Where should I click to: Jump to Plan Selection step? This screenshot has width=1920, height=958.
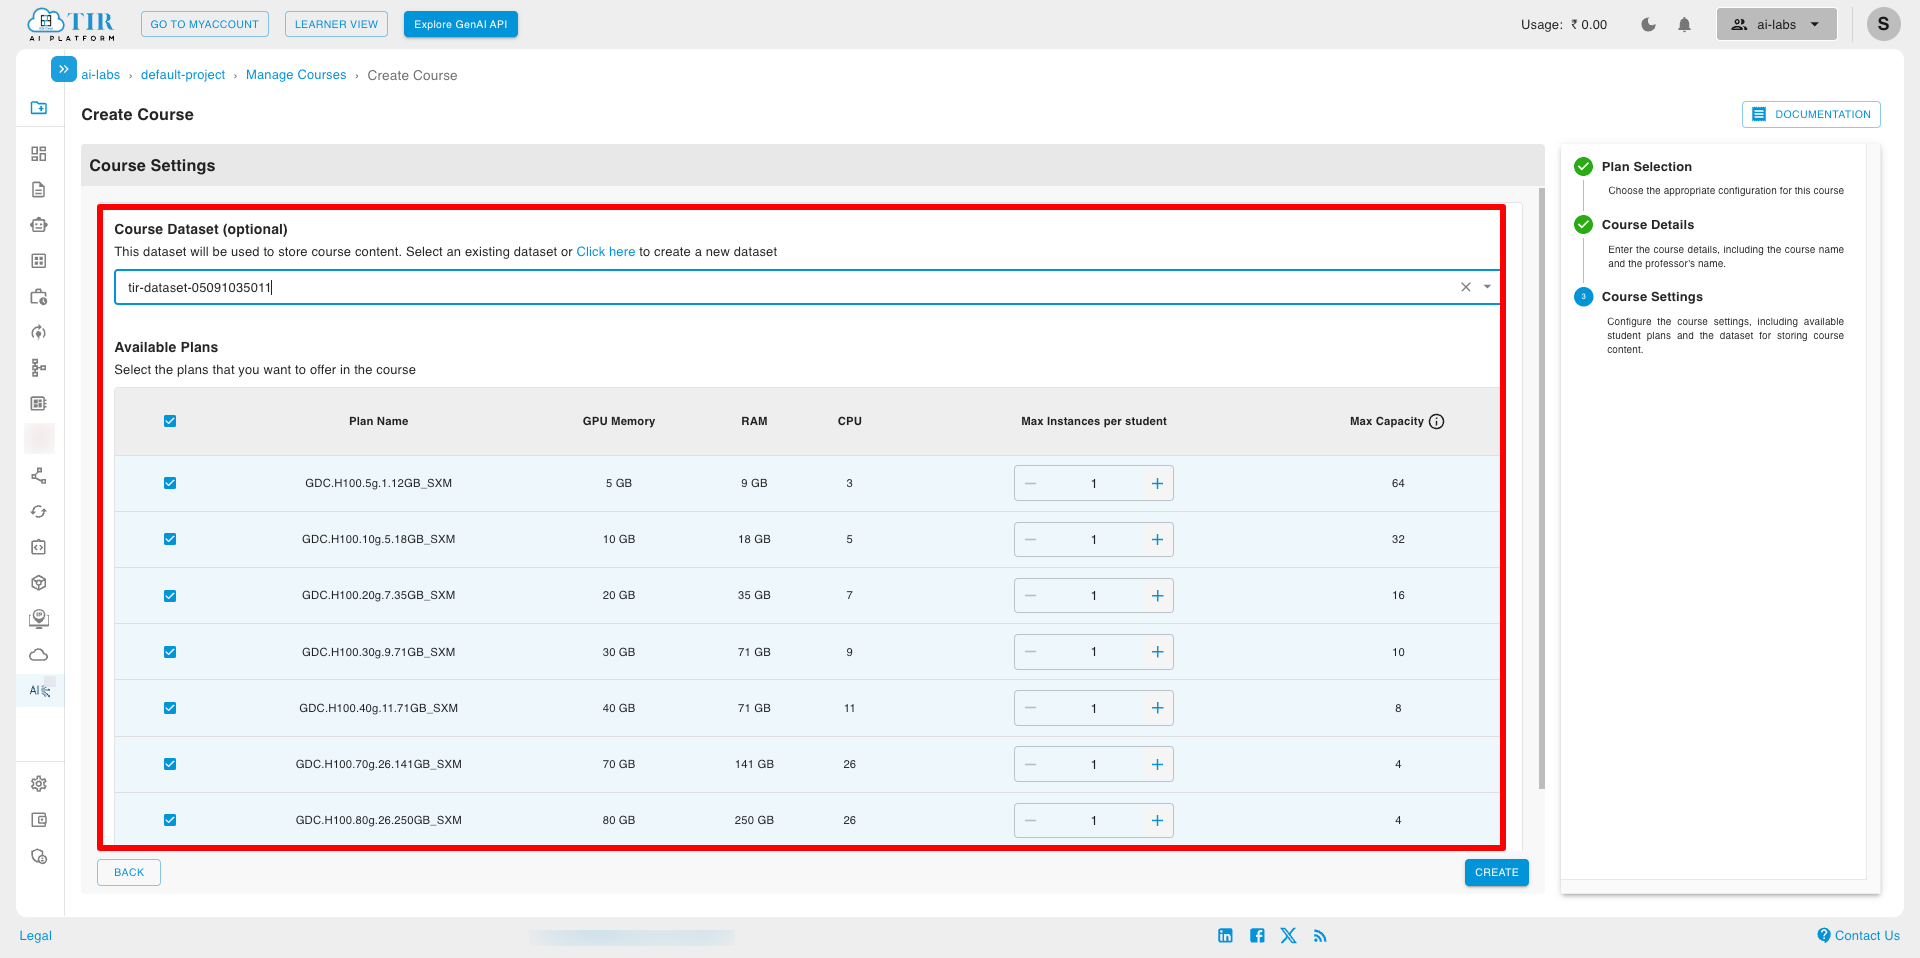1646,167
